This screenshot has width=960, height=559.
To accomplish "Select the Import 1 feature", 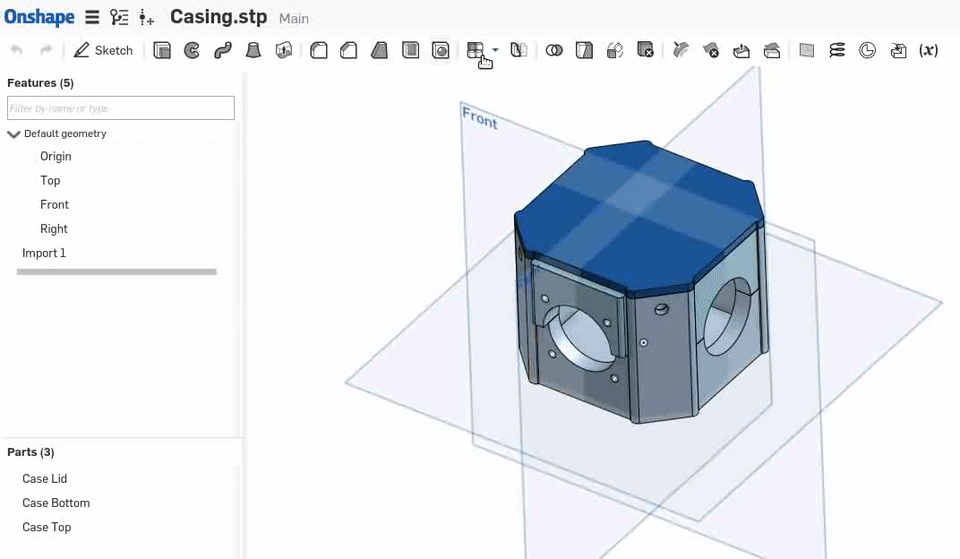I will pos(44,253).
